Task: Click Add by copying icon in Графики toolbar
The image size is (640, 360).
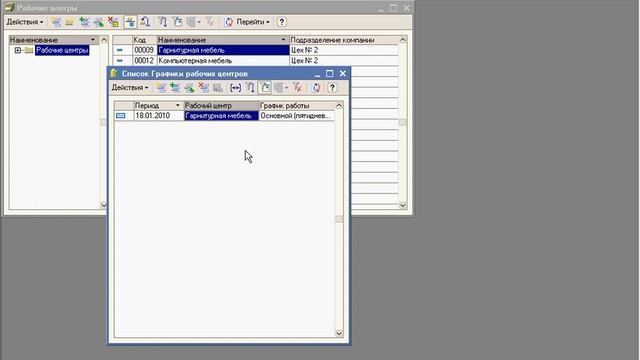Action: (x=175, y=88)
